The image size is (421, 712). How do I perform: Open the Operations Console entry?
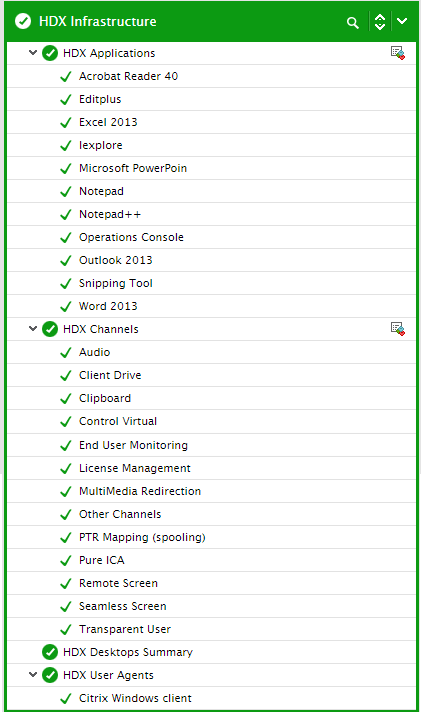(131, 237)
